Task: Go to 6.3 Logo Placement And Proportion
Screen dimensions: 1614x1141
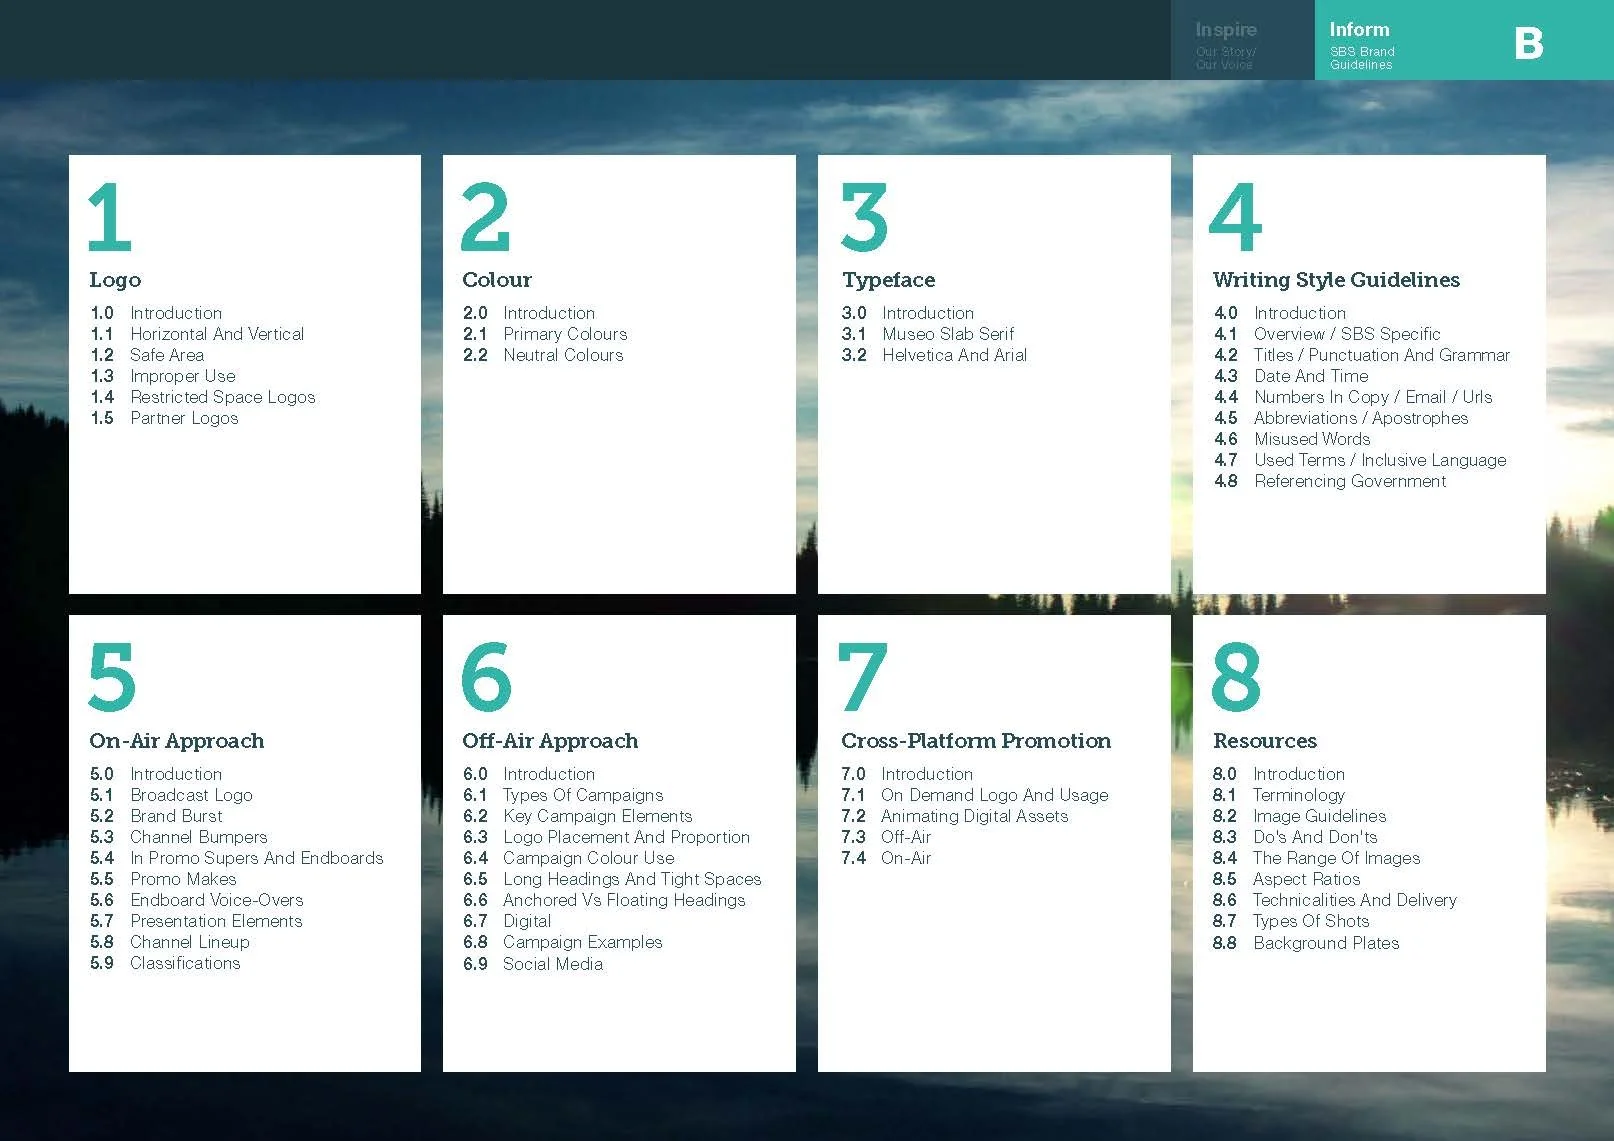Action: pyautogui.click(x=606, y=837)
